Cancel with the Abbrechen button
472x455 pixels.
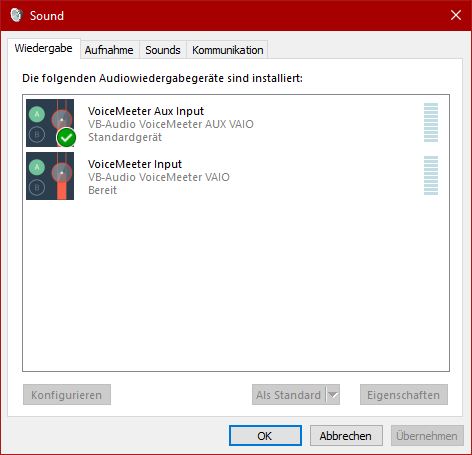click(346, 436)
